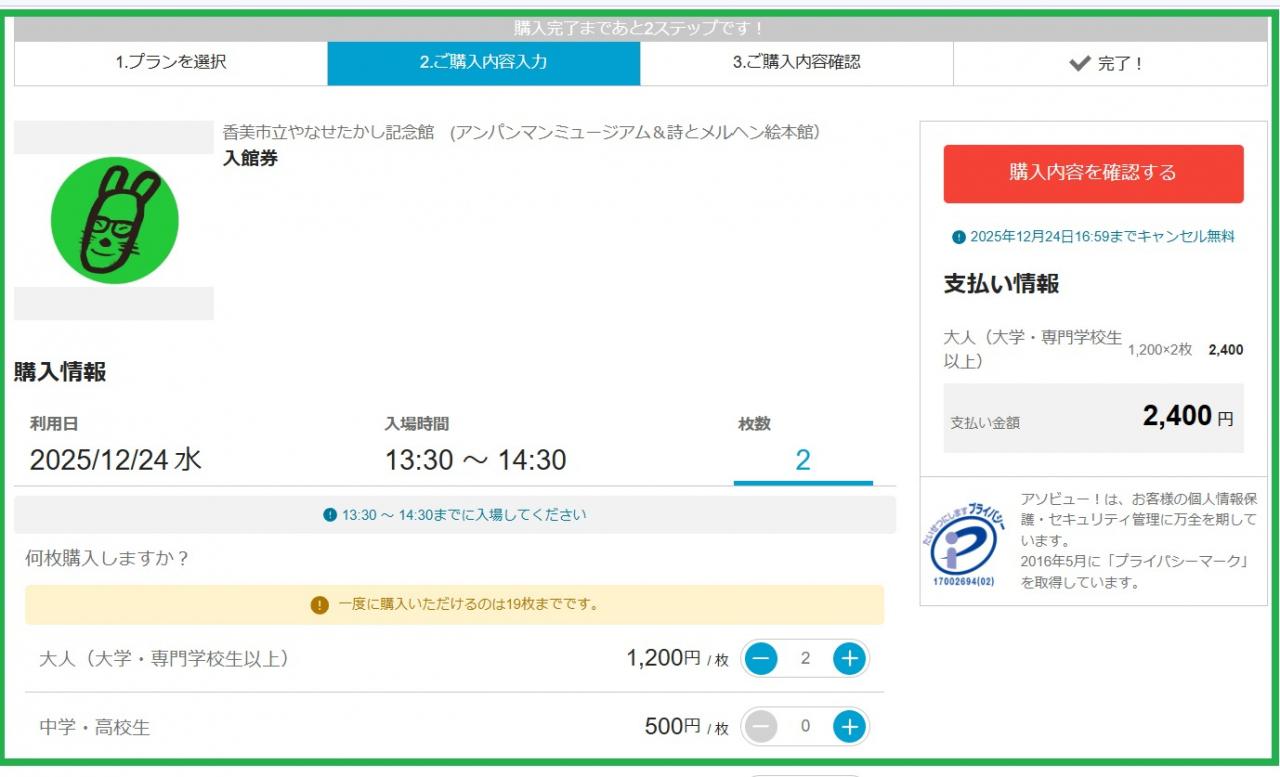Image resolution: width=1280 pixels, height=777 pixels.
Task: Go to step 1.プランを選択
Action: [x=171, y=63]
